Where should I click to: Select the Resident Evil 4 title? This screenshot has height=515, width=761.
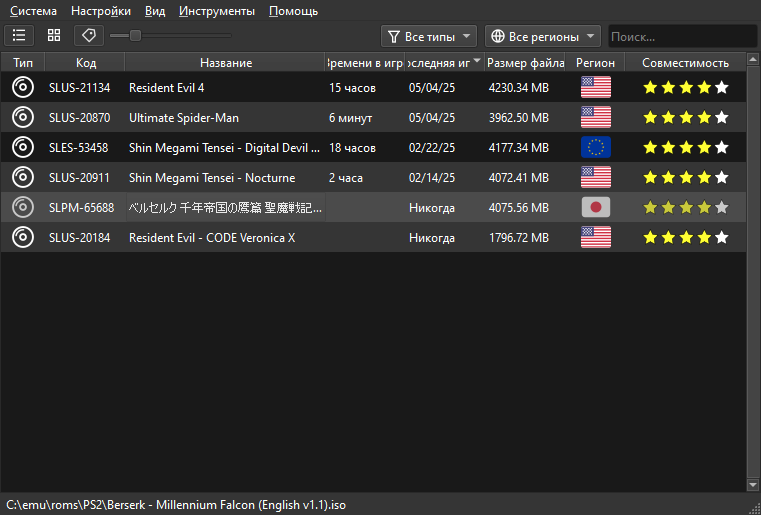[166, 88]
